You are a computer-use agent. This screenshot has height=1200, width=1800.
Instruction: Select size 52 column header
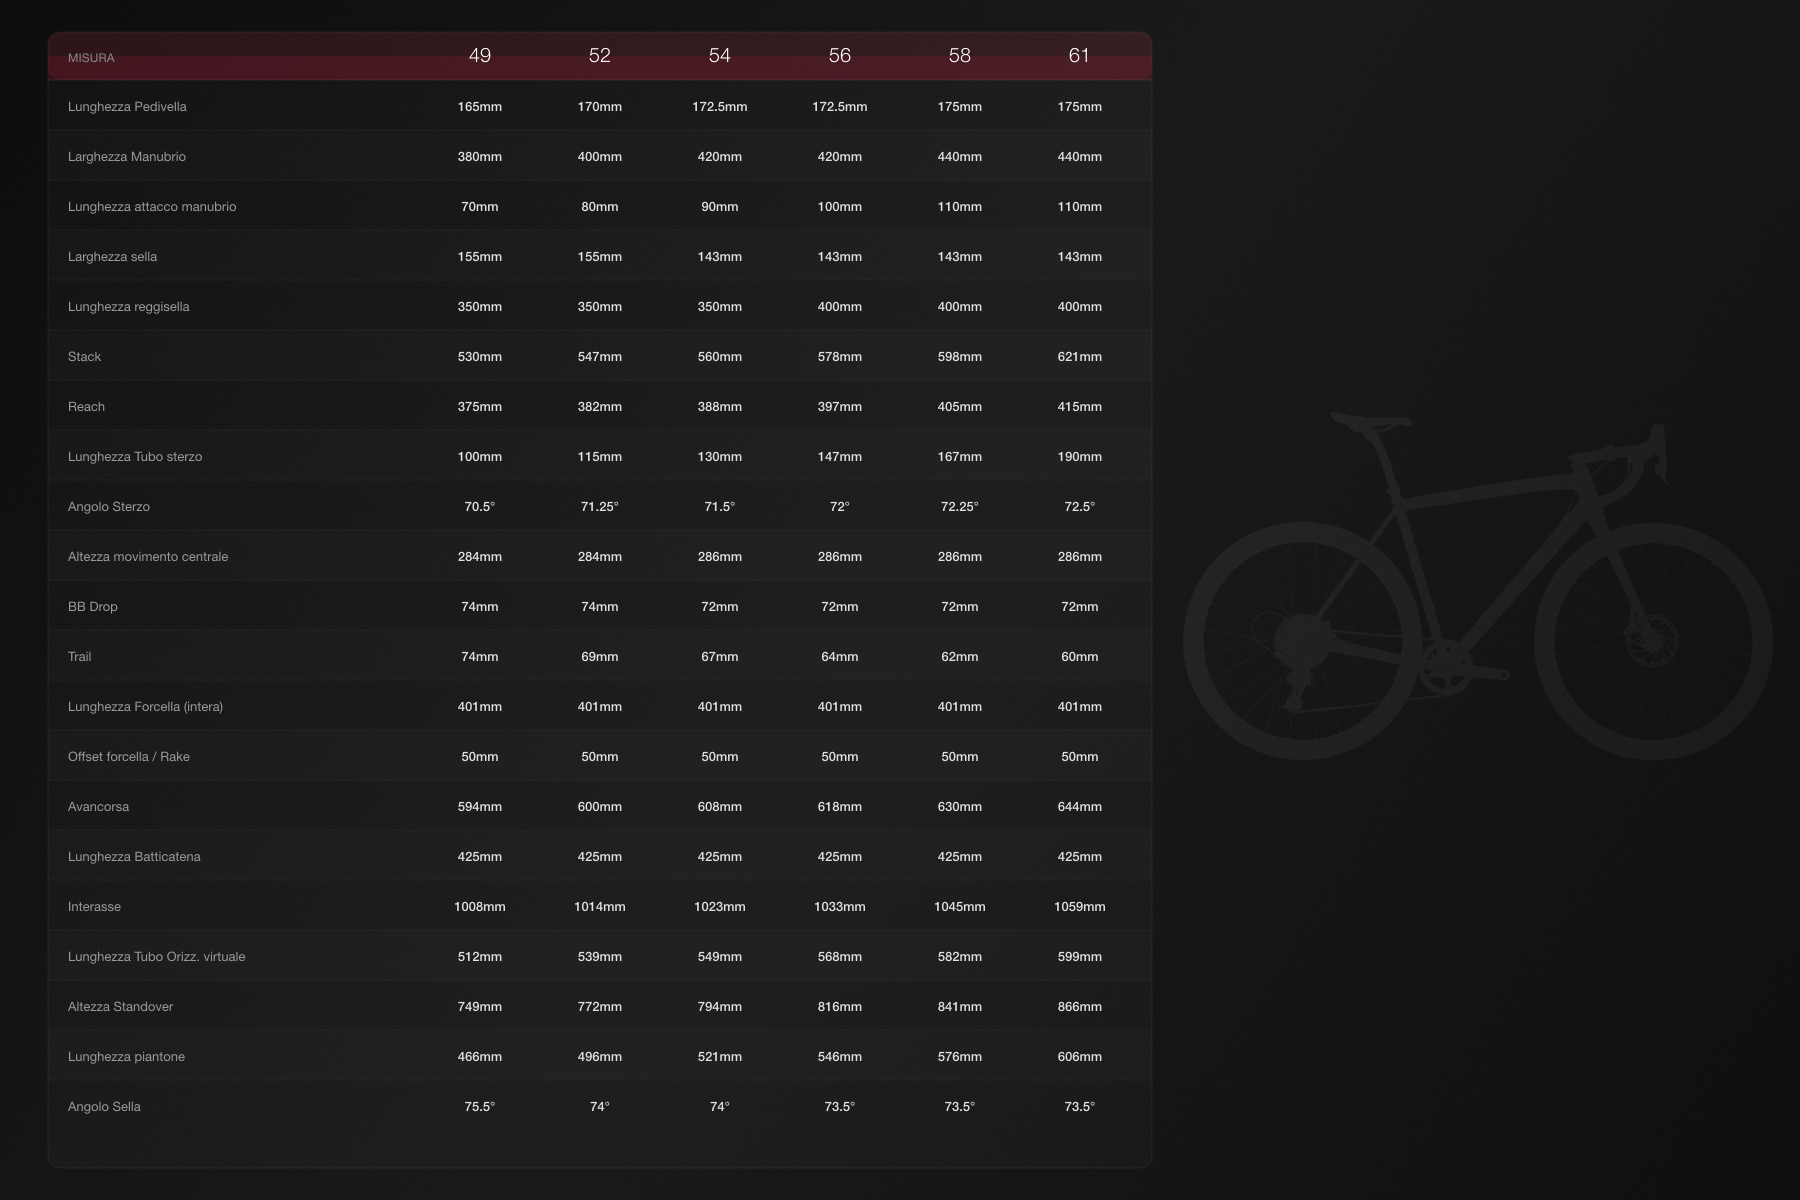(600, 55)
